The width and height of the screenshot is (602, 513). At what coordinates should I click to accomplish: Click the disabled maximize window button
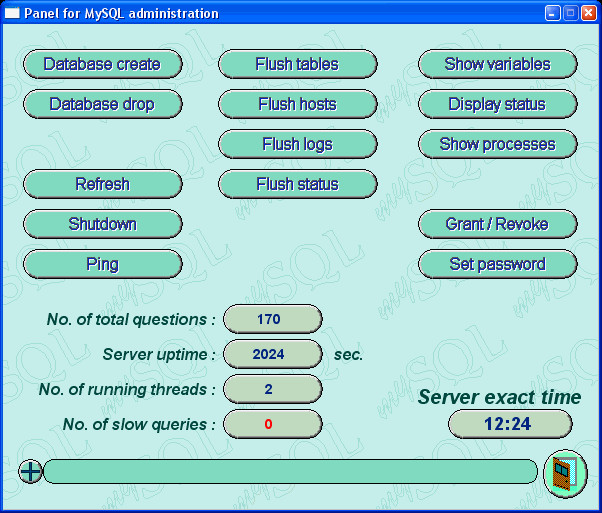pyautogui.click(x=571, y=13)
